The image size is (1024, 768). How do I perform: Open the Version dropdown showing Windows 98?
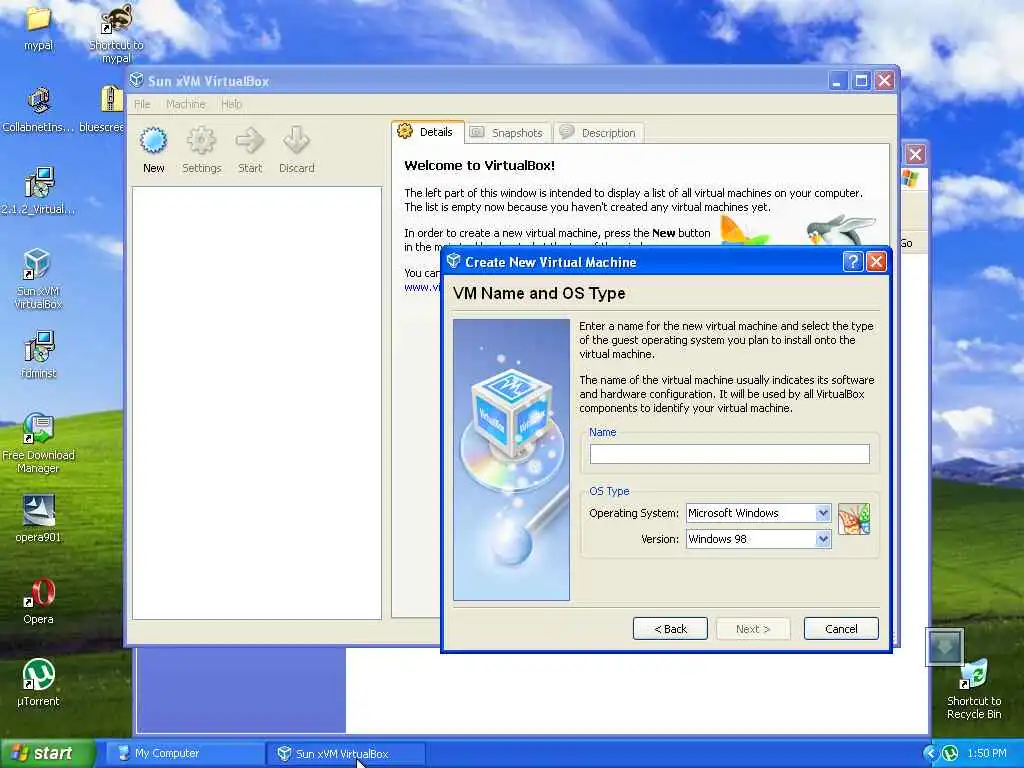758,539
